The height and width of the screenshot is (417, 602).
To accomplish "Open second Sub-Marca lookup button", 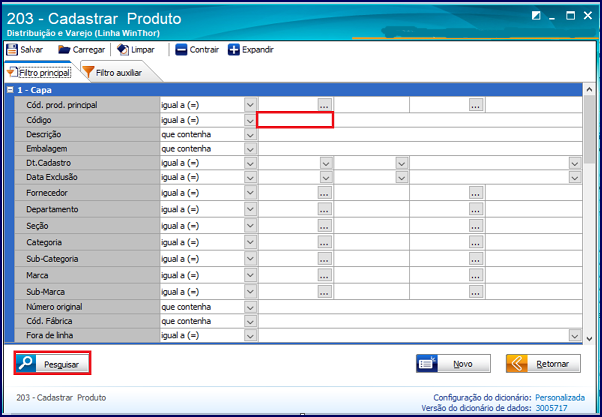I will [x=476, y=292].
